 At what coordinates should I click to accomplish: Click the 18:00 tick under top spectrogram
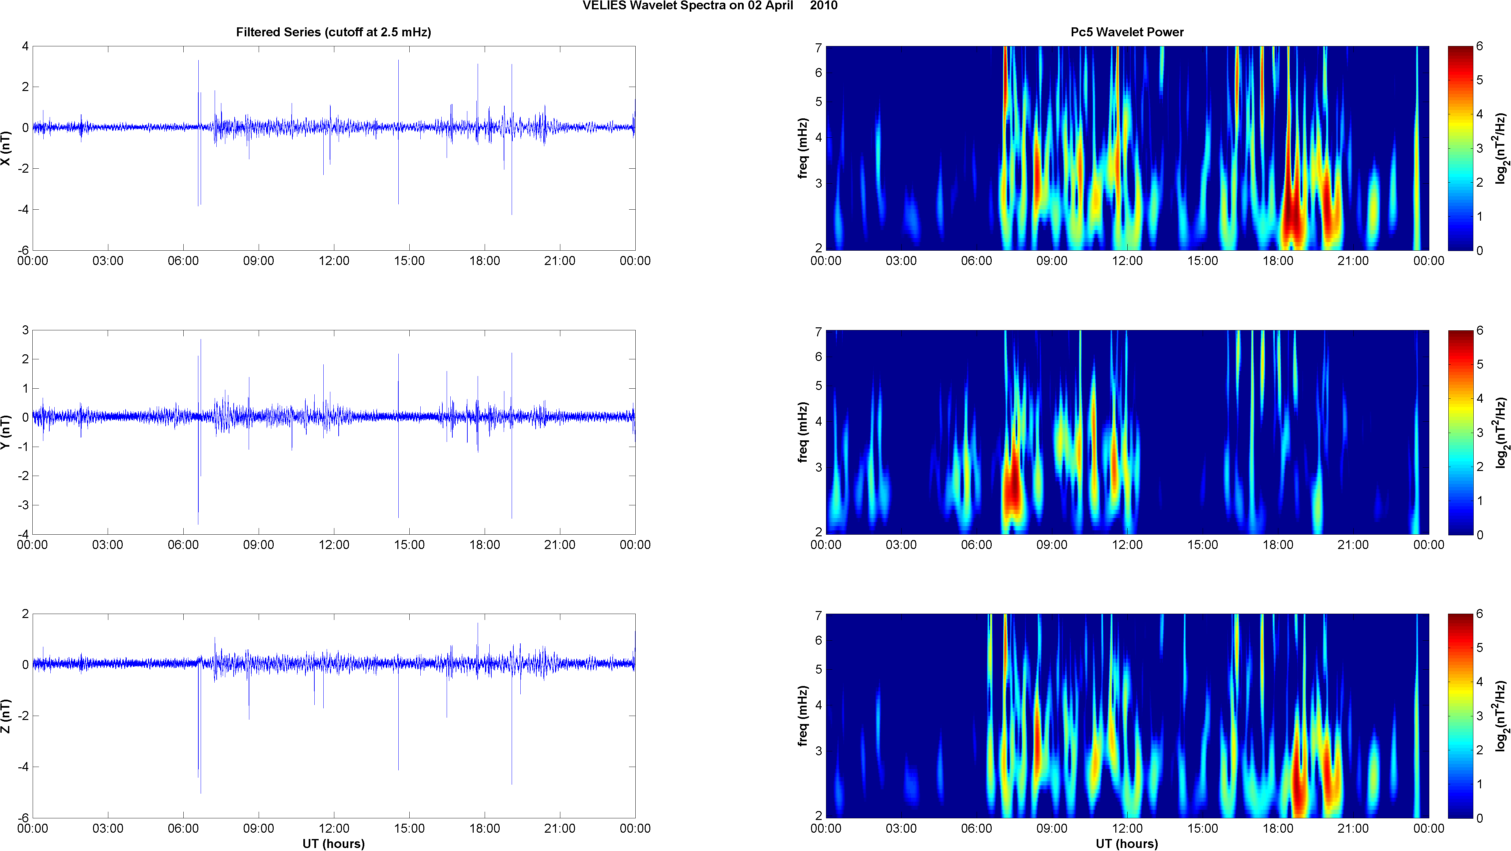click(x=1278, y=261)
